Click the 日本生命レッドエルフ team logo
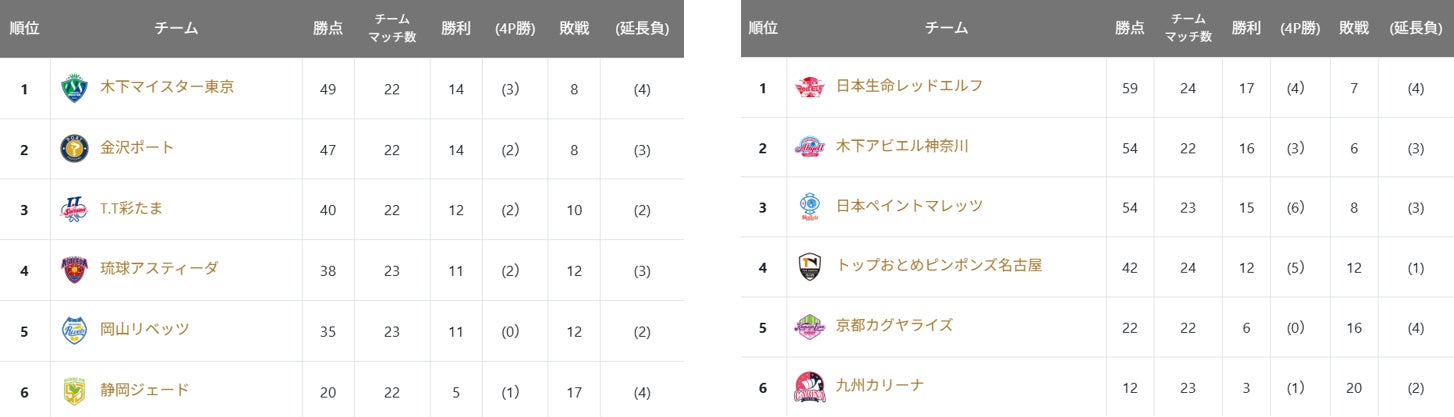Image resolution: width=1454 pixels, height=417 pixels. pos(809,87)
